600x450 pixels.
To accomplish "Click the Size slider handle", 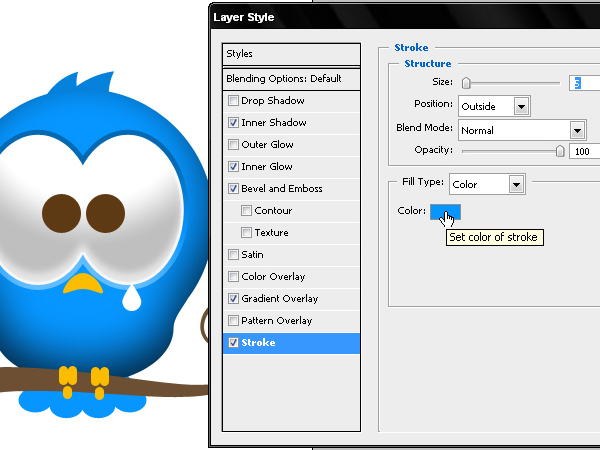I will point(466,83).
